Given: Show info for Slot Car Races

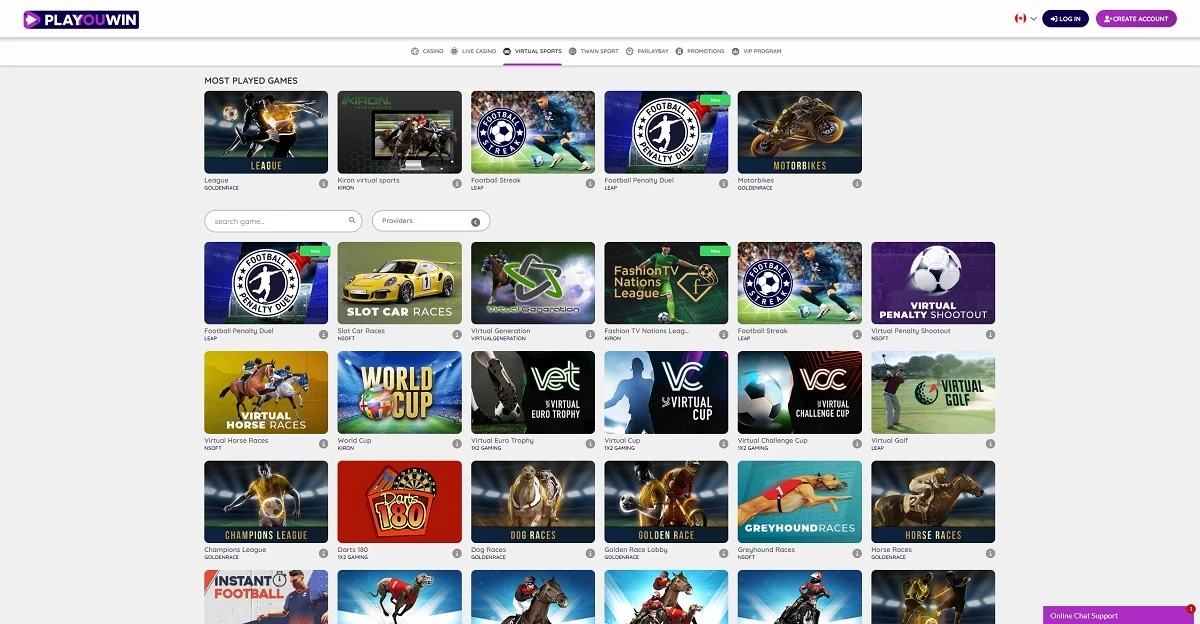Looking at the screenshot, I should [x=457, y=334].
